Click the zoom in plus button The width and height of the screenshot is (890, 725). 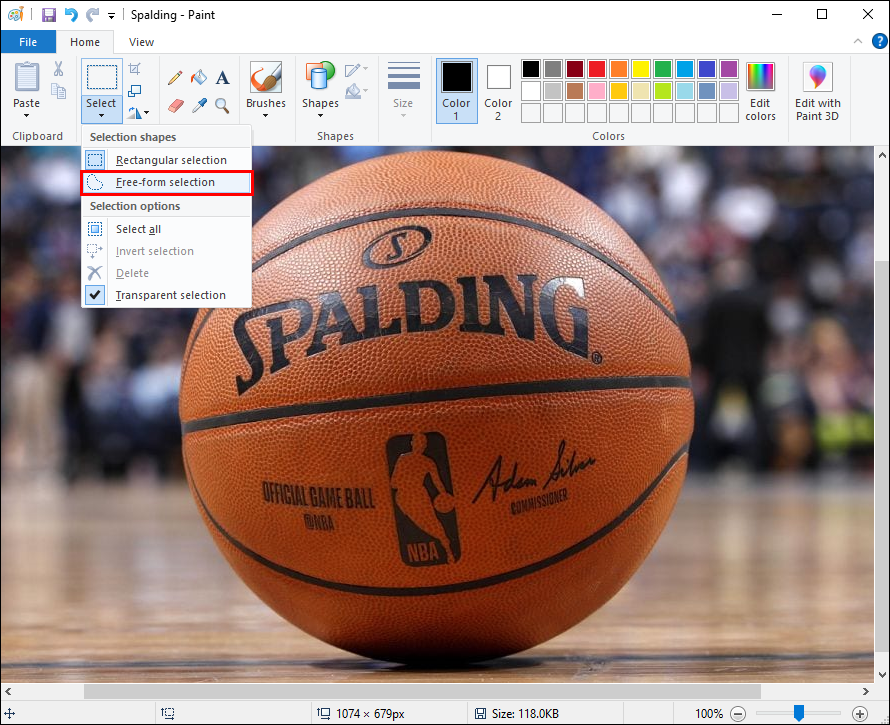tap(860, 713)
